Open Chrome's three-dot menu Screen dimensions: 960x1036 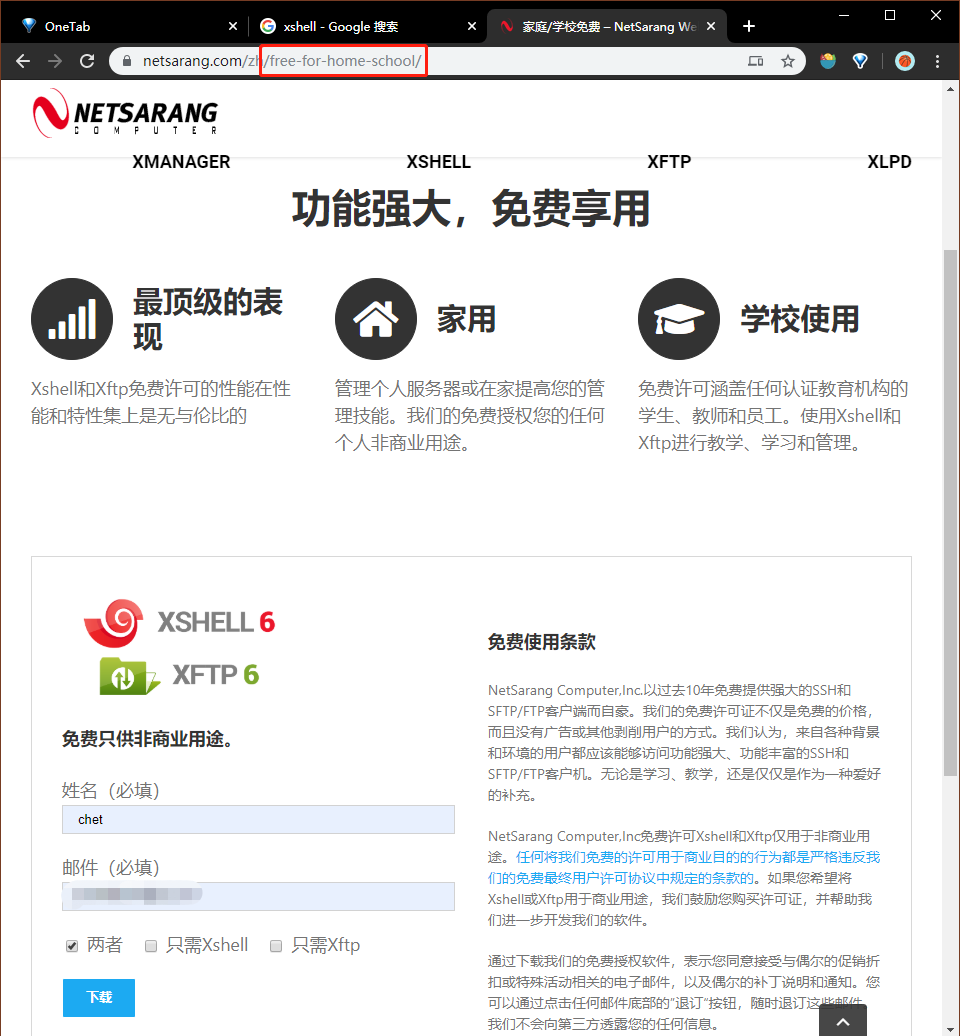tap(937, 61)
